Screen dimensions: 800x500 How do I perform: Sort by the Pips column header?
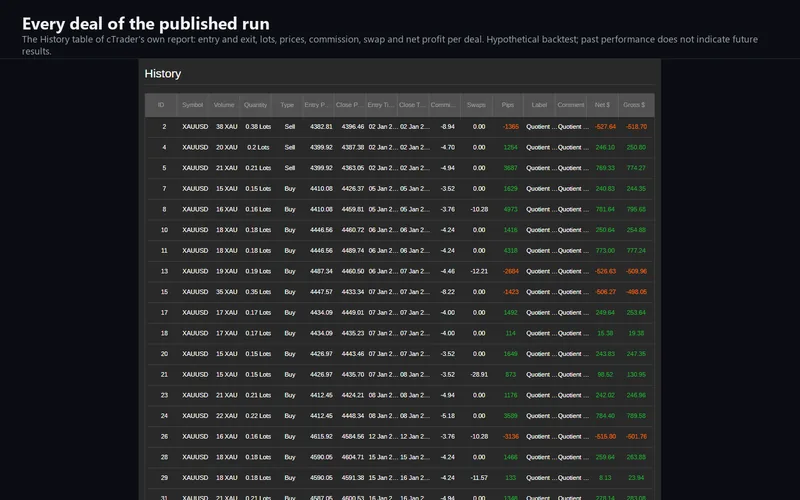508,105
